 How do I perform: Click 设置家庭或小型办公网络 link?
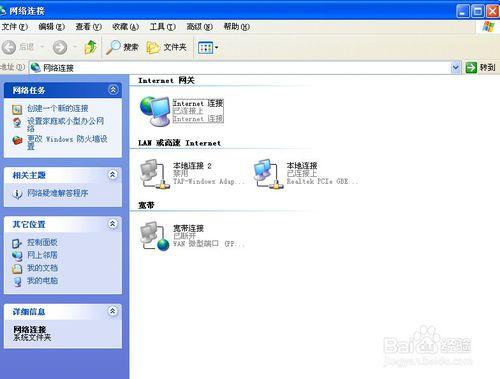[x=65, y=124]
